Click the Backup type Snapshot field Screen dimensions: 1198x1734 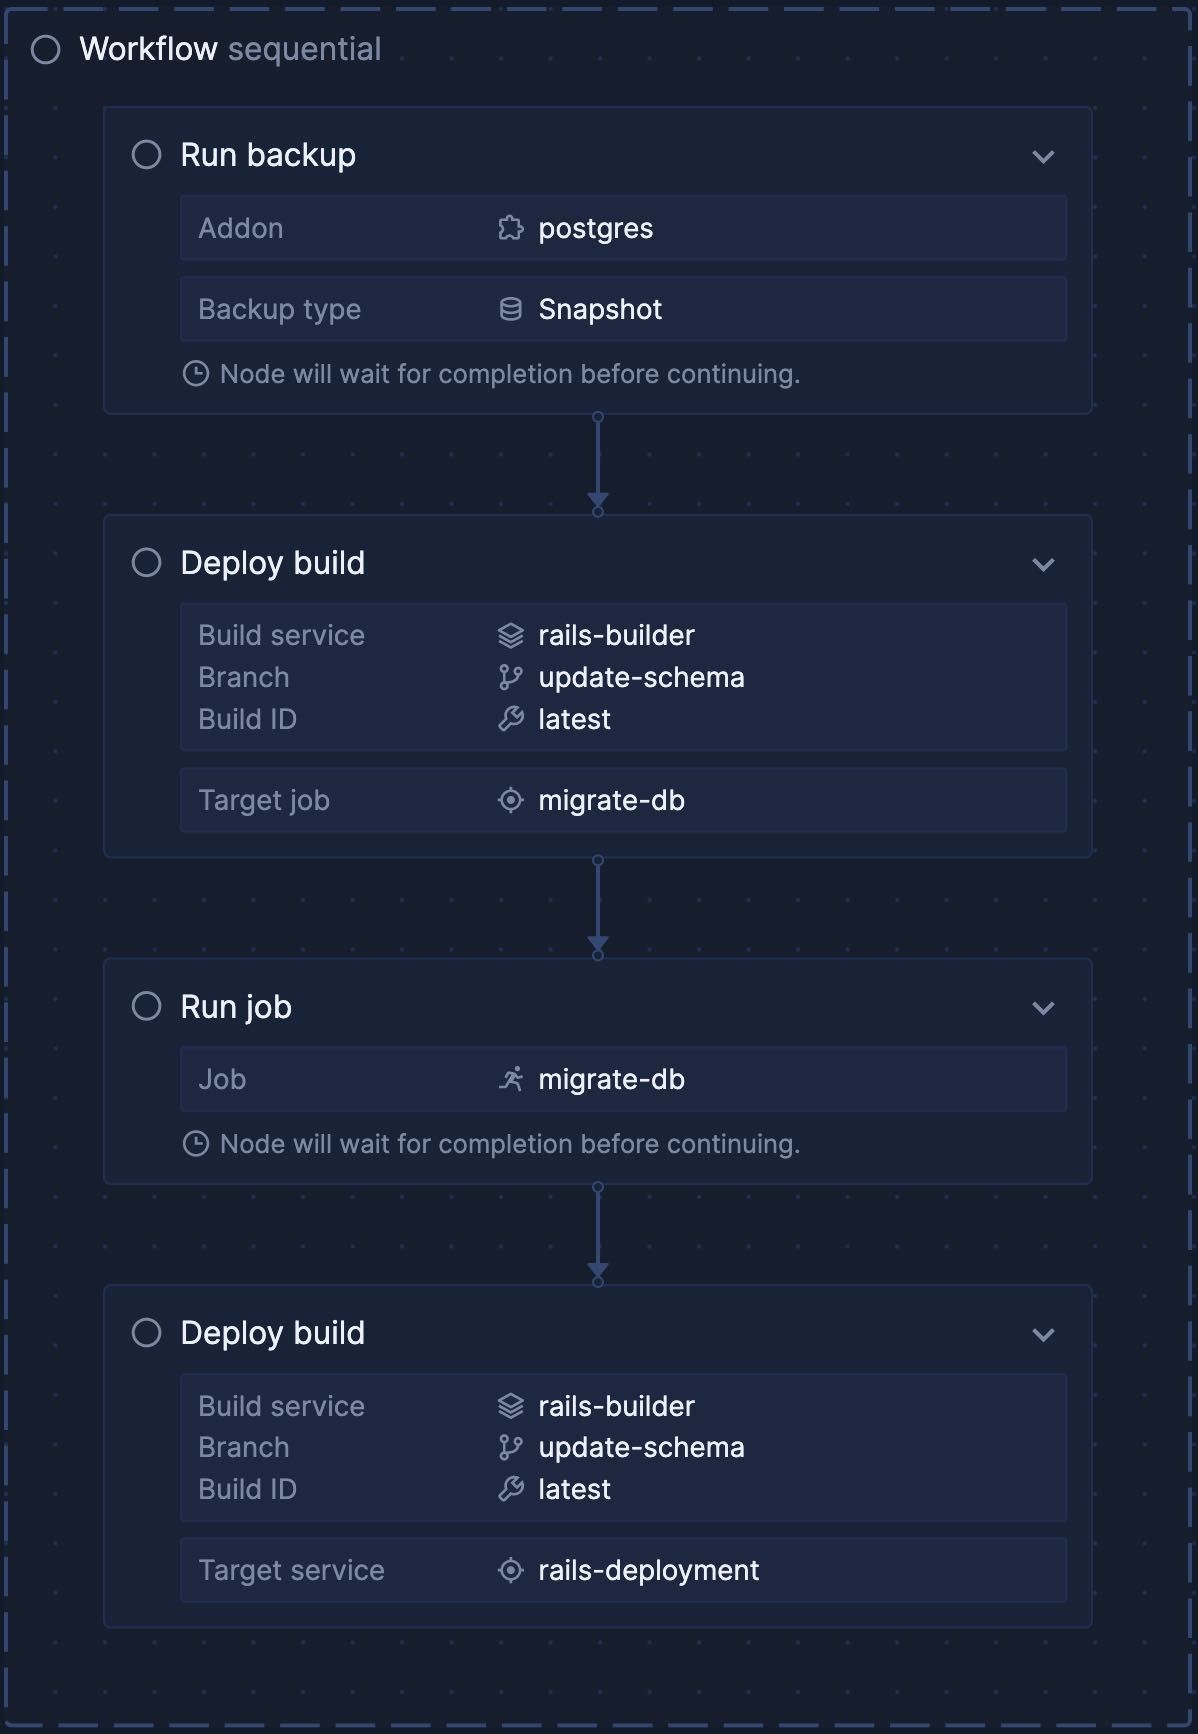click(x=623, y=309)
